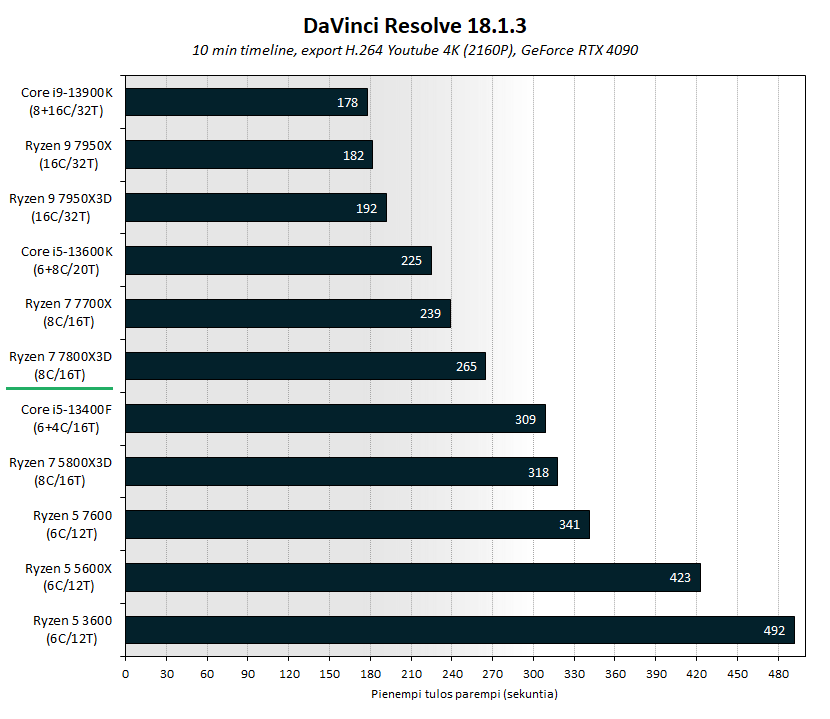The width and height of the screenshot is (830, 719).
Task: Click the Core i5-13400F bar value 309
Action: (526, 419)
